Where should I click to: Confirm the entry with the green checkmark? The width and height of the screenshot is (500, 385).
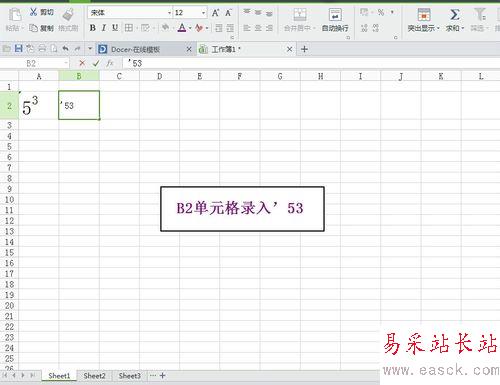96,63
